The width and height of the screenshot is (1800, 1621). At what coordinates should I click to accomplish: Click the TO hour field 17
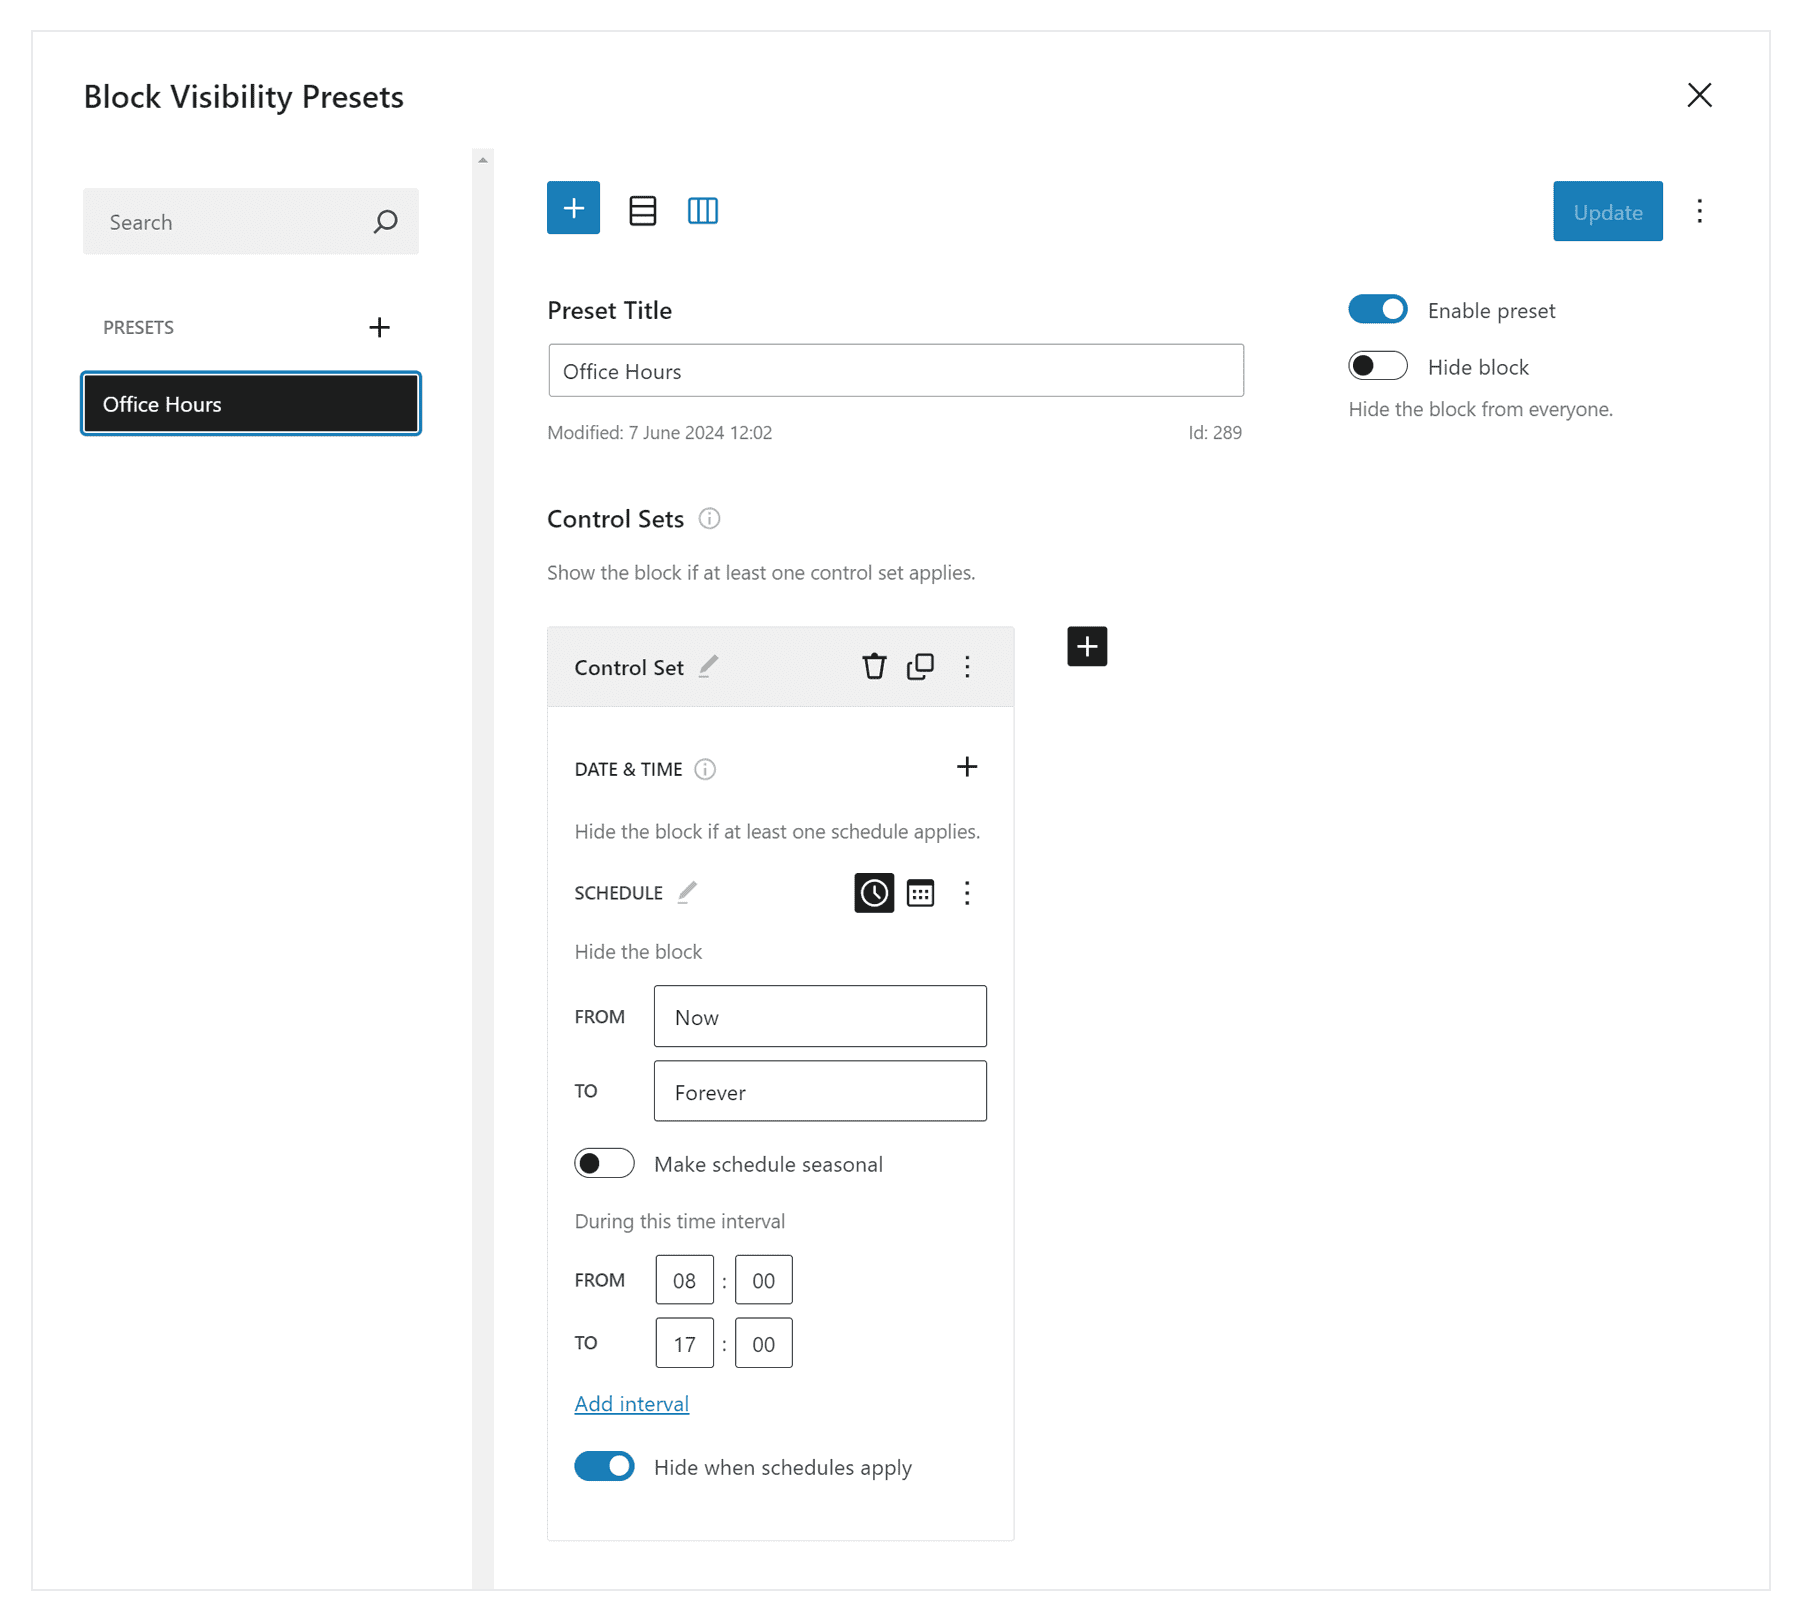point(684,1343)
